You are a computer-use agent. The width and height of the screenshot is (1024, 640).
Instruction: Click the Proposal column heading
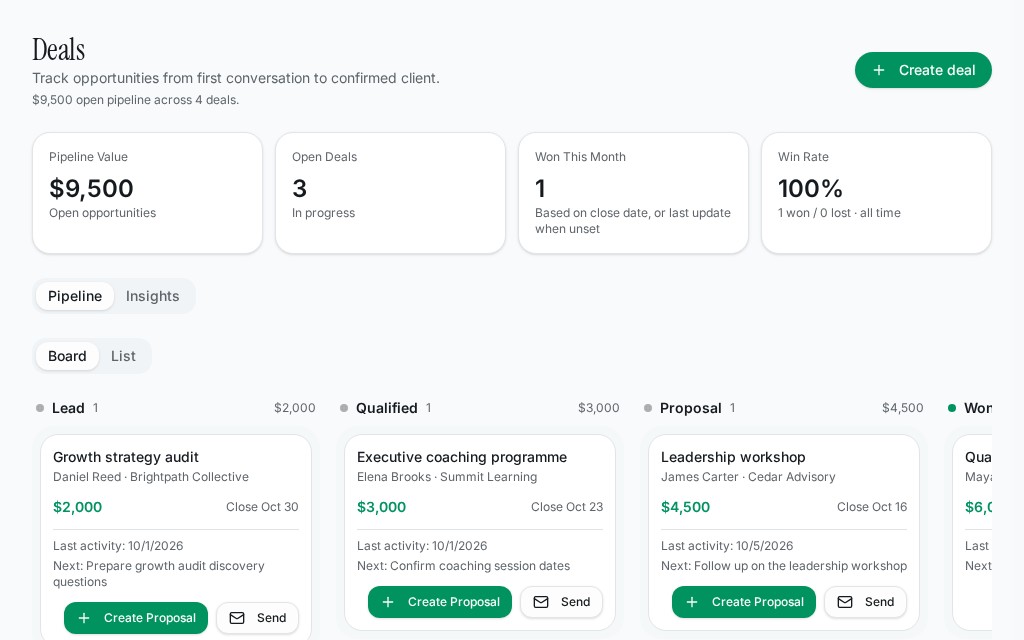690,408
